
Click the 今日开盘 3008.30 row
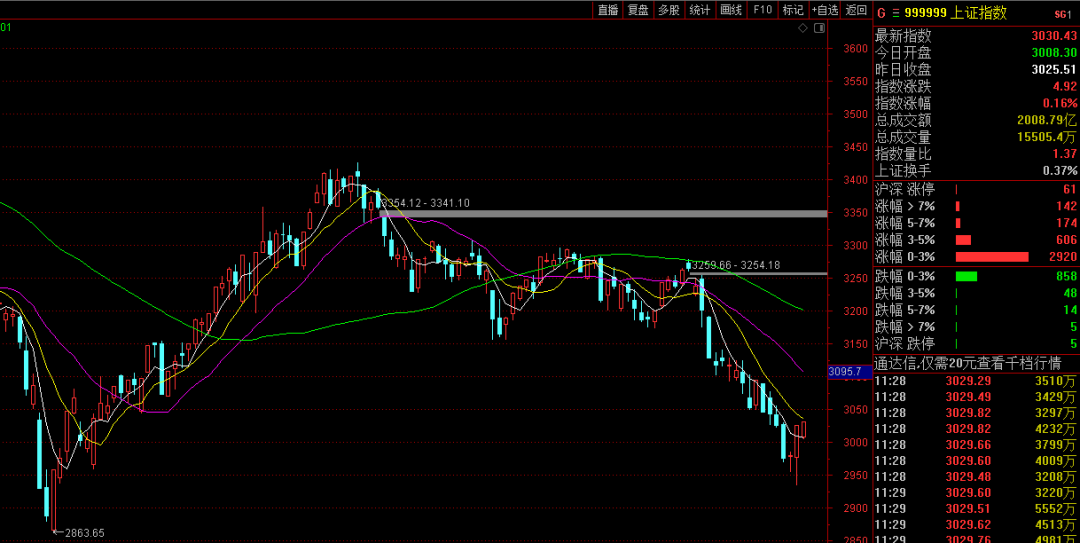[976, 52]
